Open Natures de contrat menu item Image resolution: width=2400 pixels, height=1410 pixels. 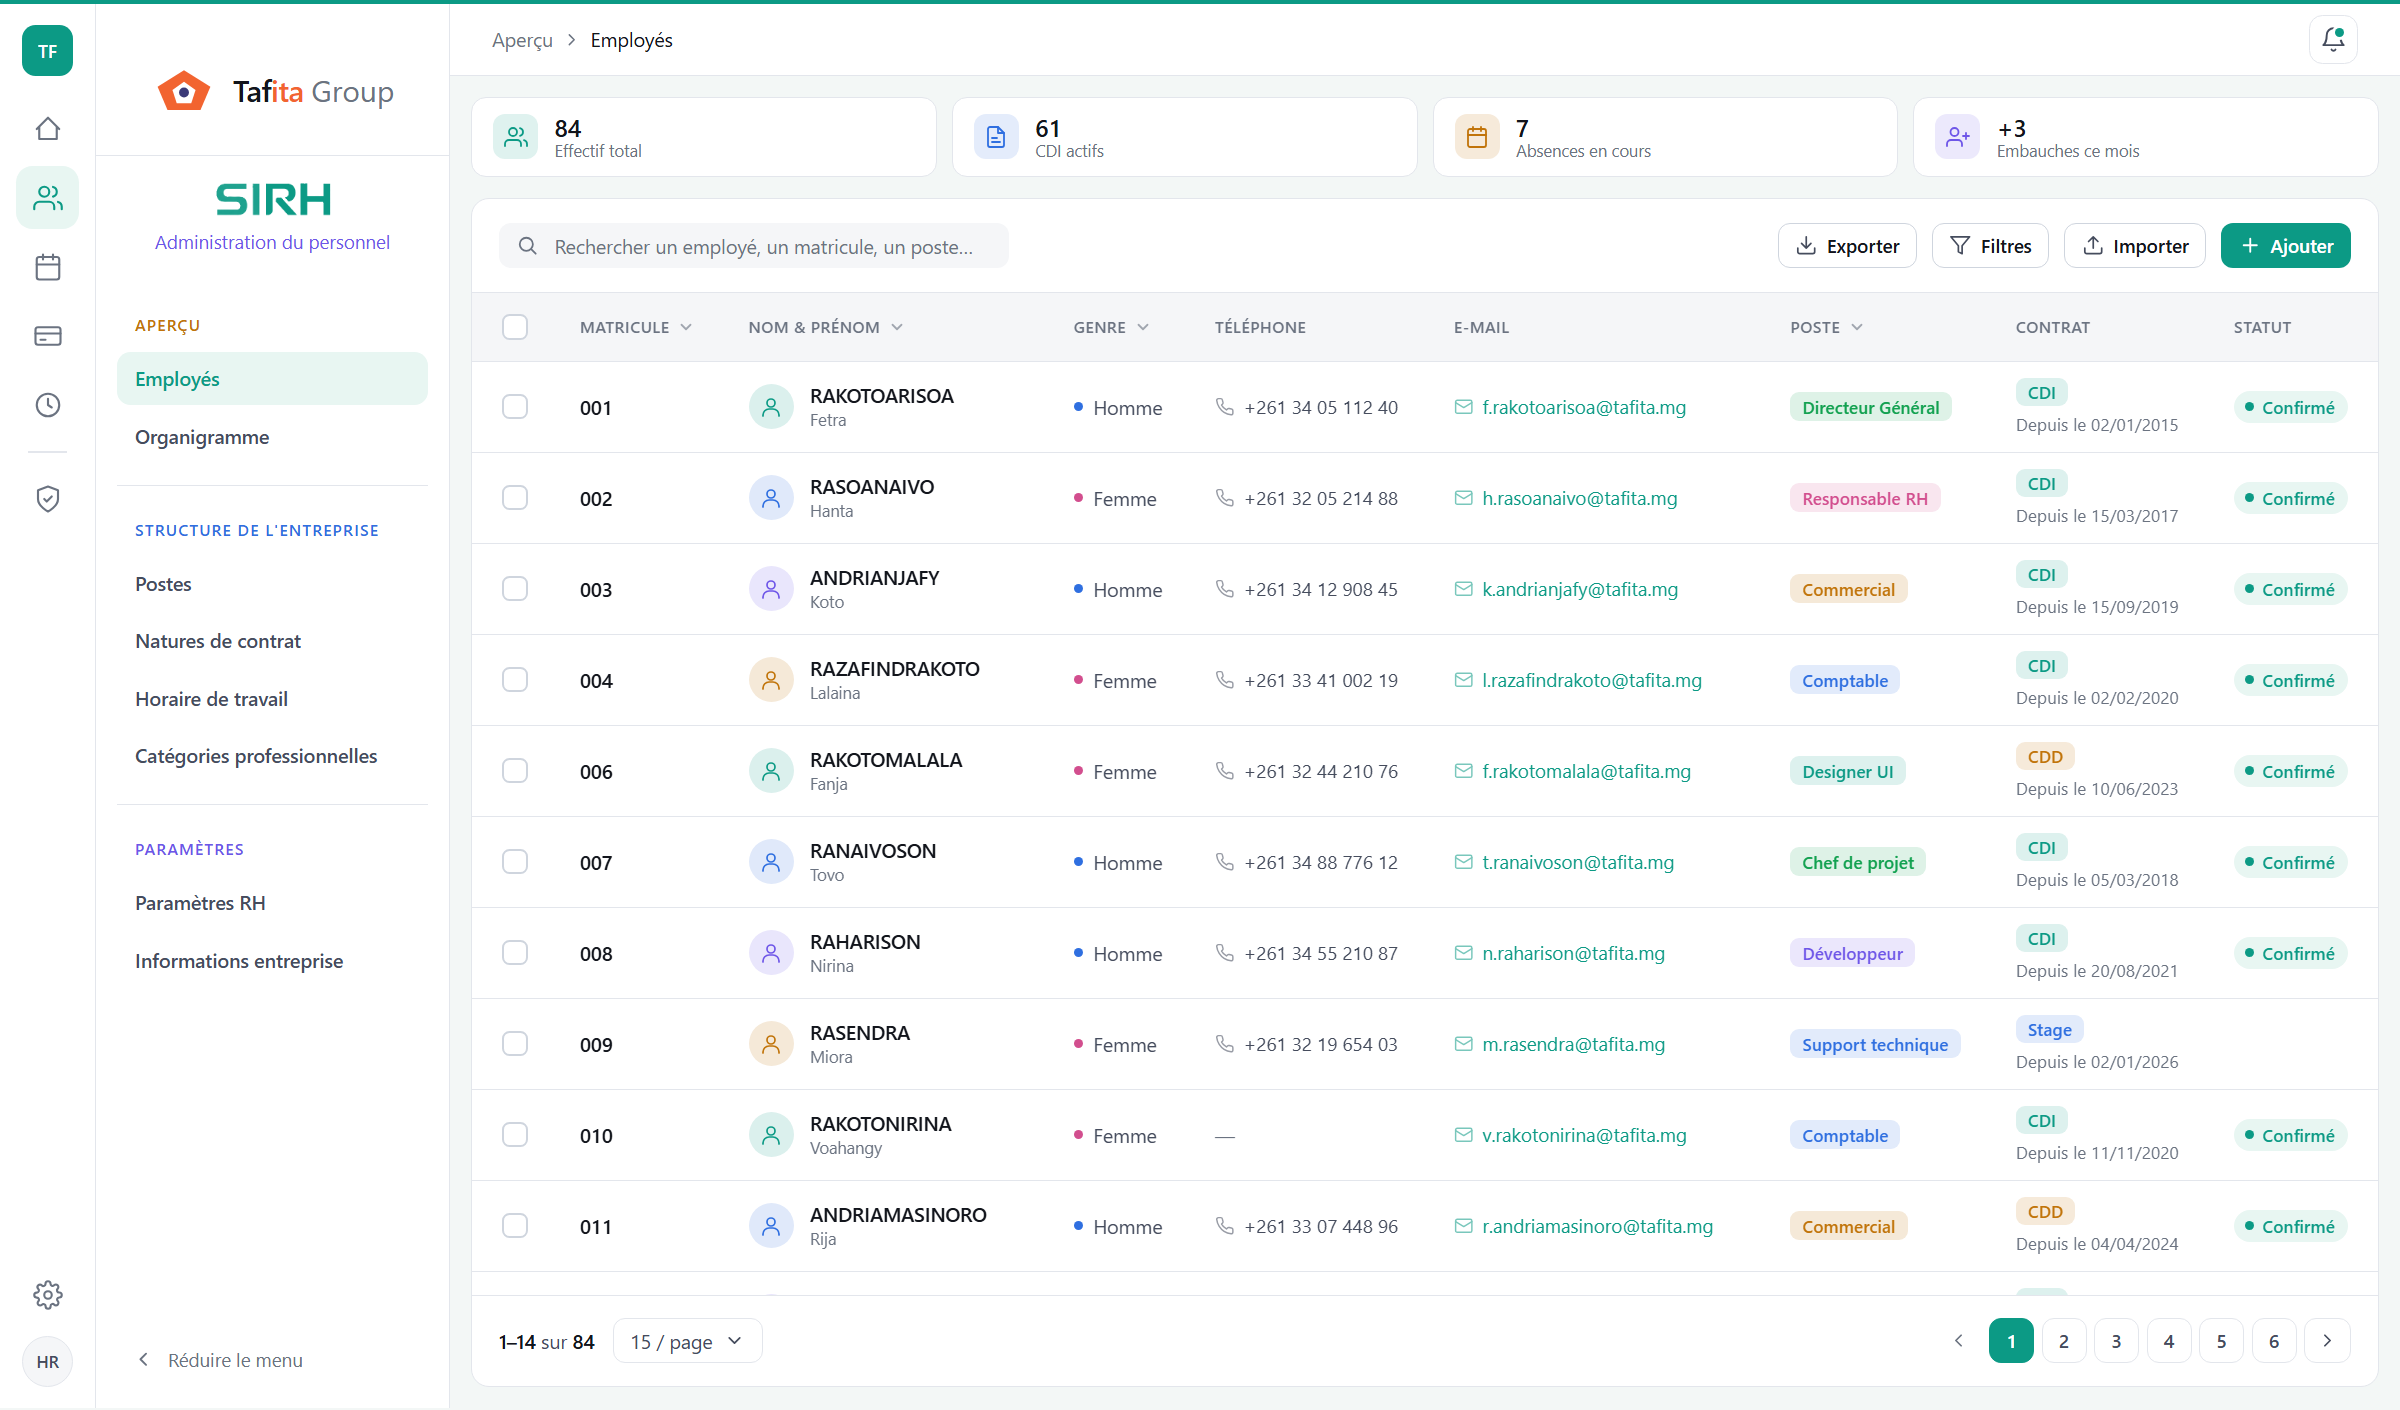(x=272, y=641)
